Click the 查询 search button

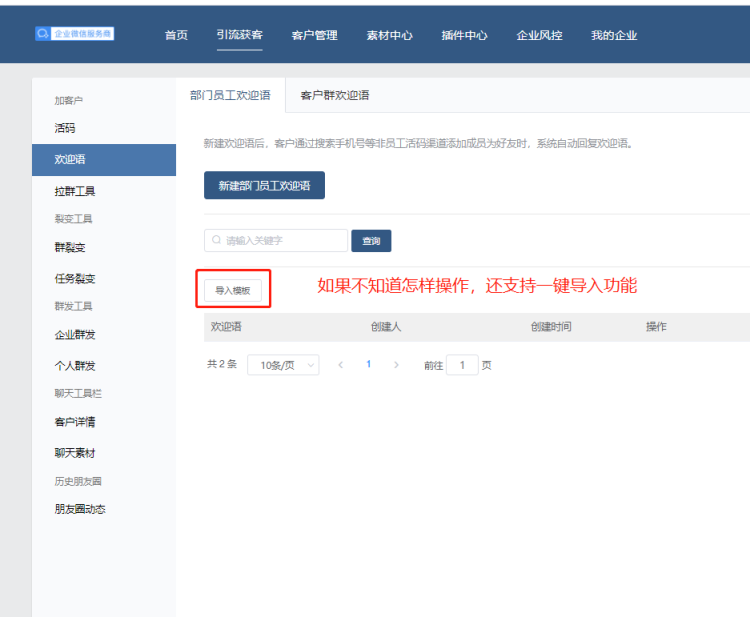[371, 241]
